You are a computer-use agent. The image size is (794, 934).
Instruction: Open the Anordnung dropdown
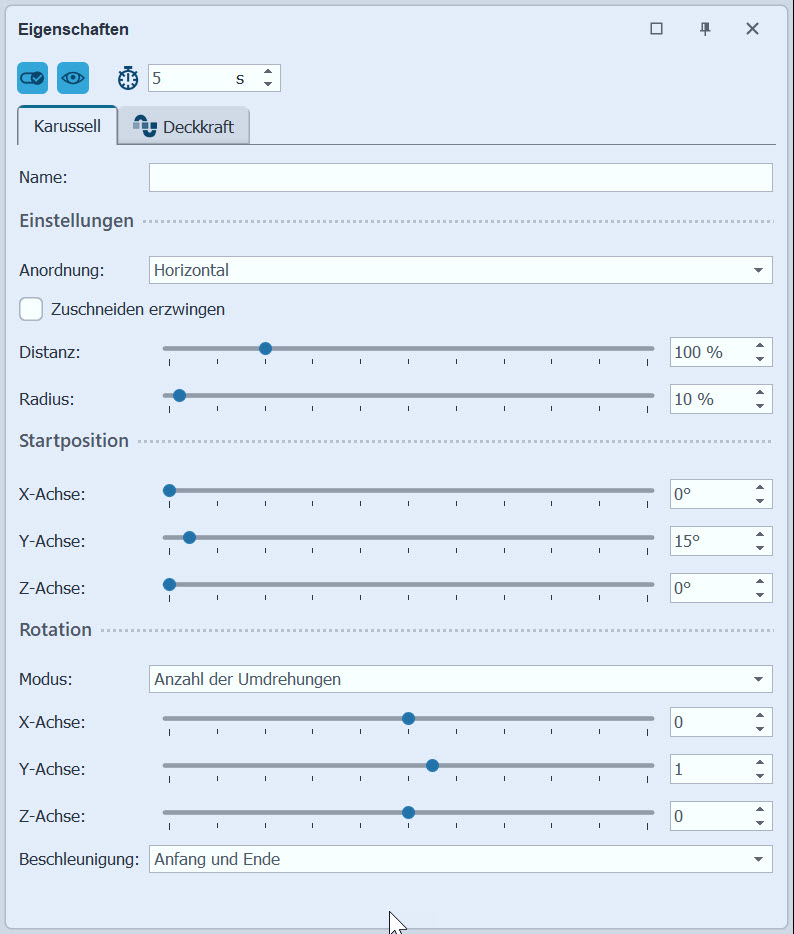click(x=460, y=270)
